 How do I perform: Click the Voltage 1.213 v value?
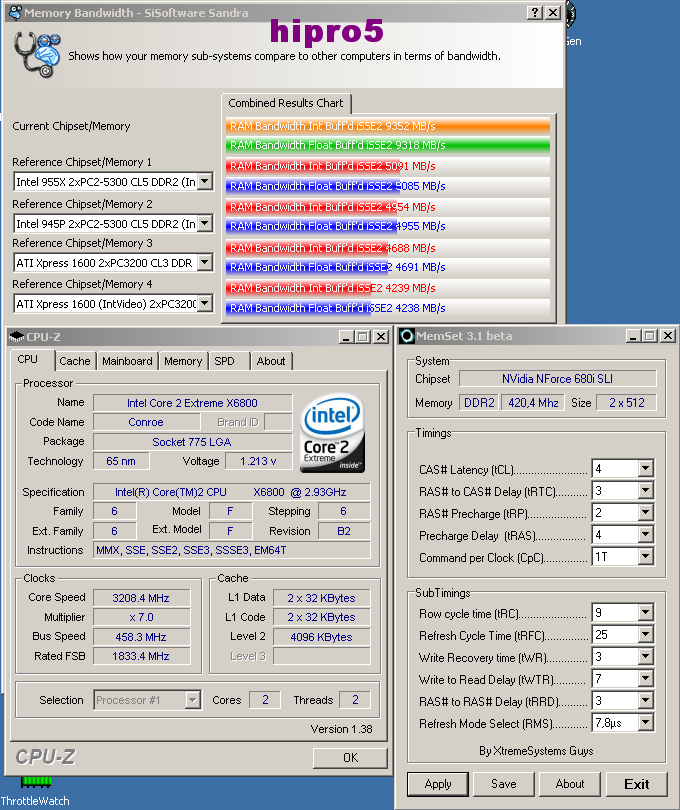tap(258, 461)
